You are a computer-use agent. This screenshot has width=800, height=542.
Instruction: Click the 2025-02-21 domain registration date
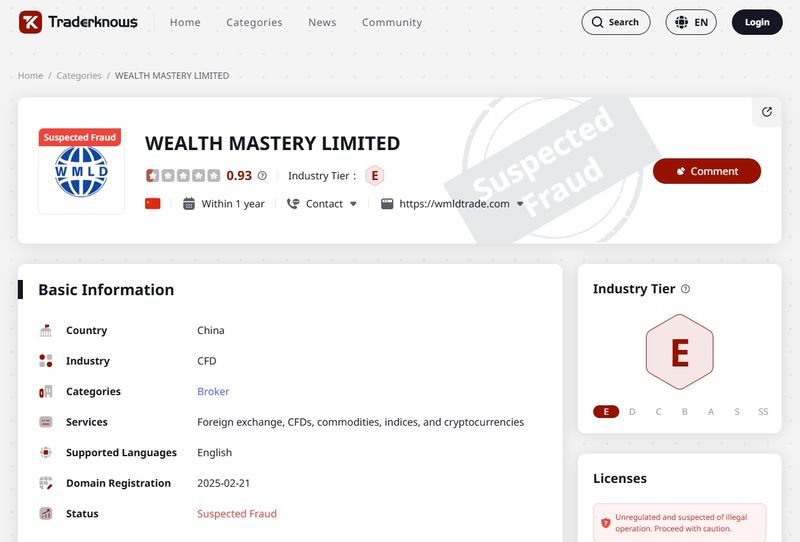pyautogui.click(x=223, y=483)
